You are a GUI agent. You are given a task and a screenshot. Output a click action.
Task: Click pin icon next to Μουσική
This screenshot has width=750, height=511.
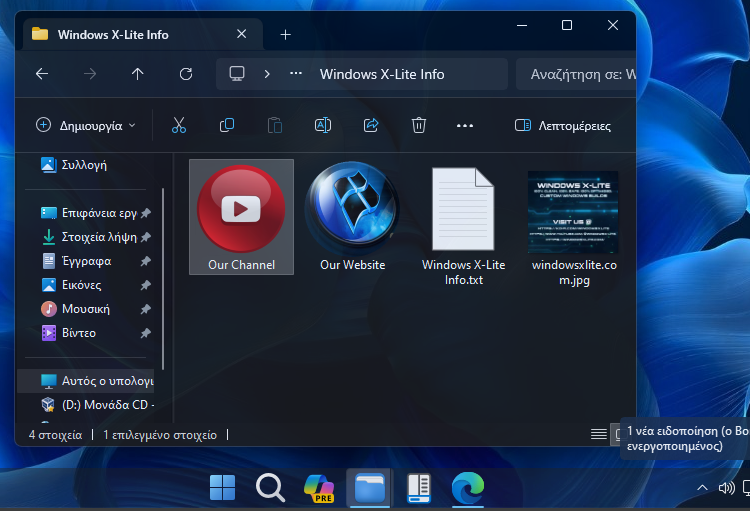pyautogui.click(x=146, y=309)
